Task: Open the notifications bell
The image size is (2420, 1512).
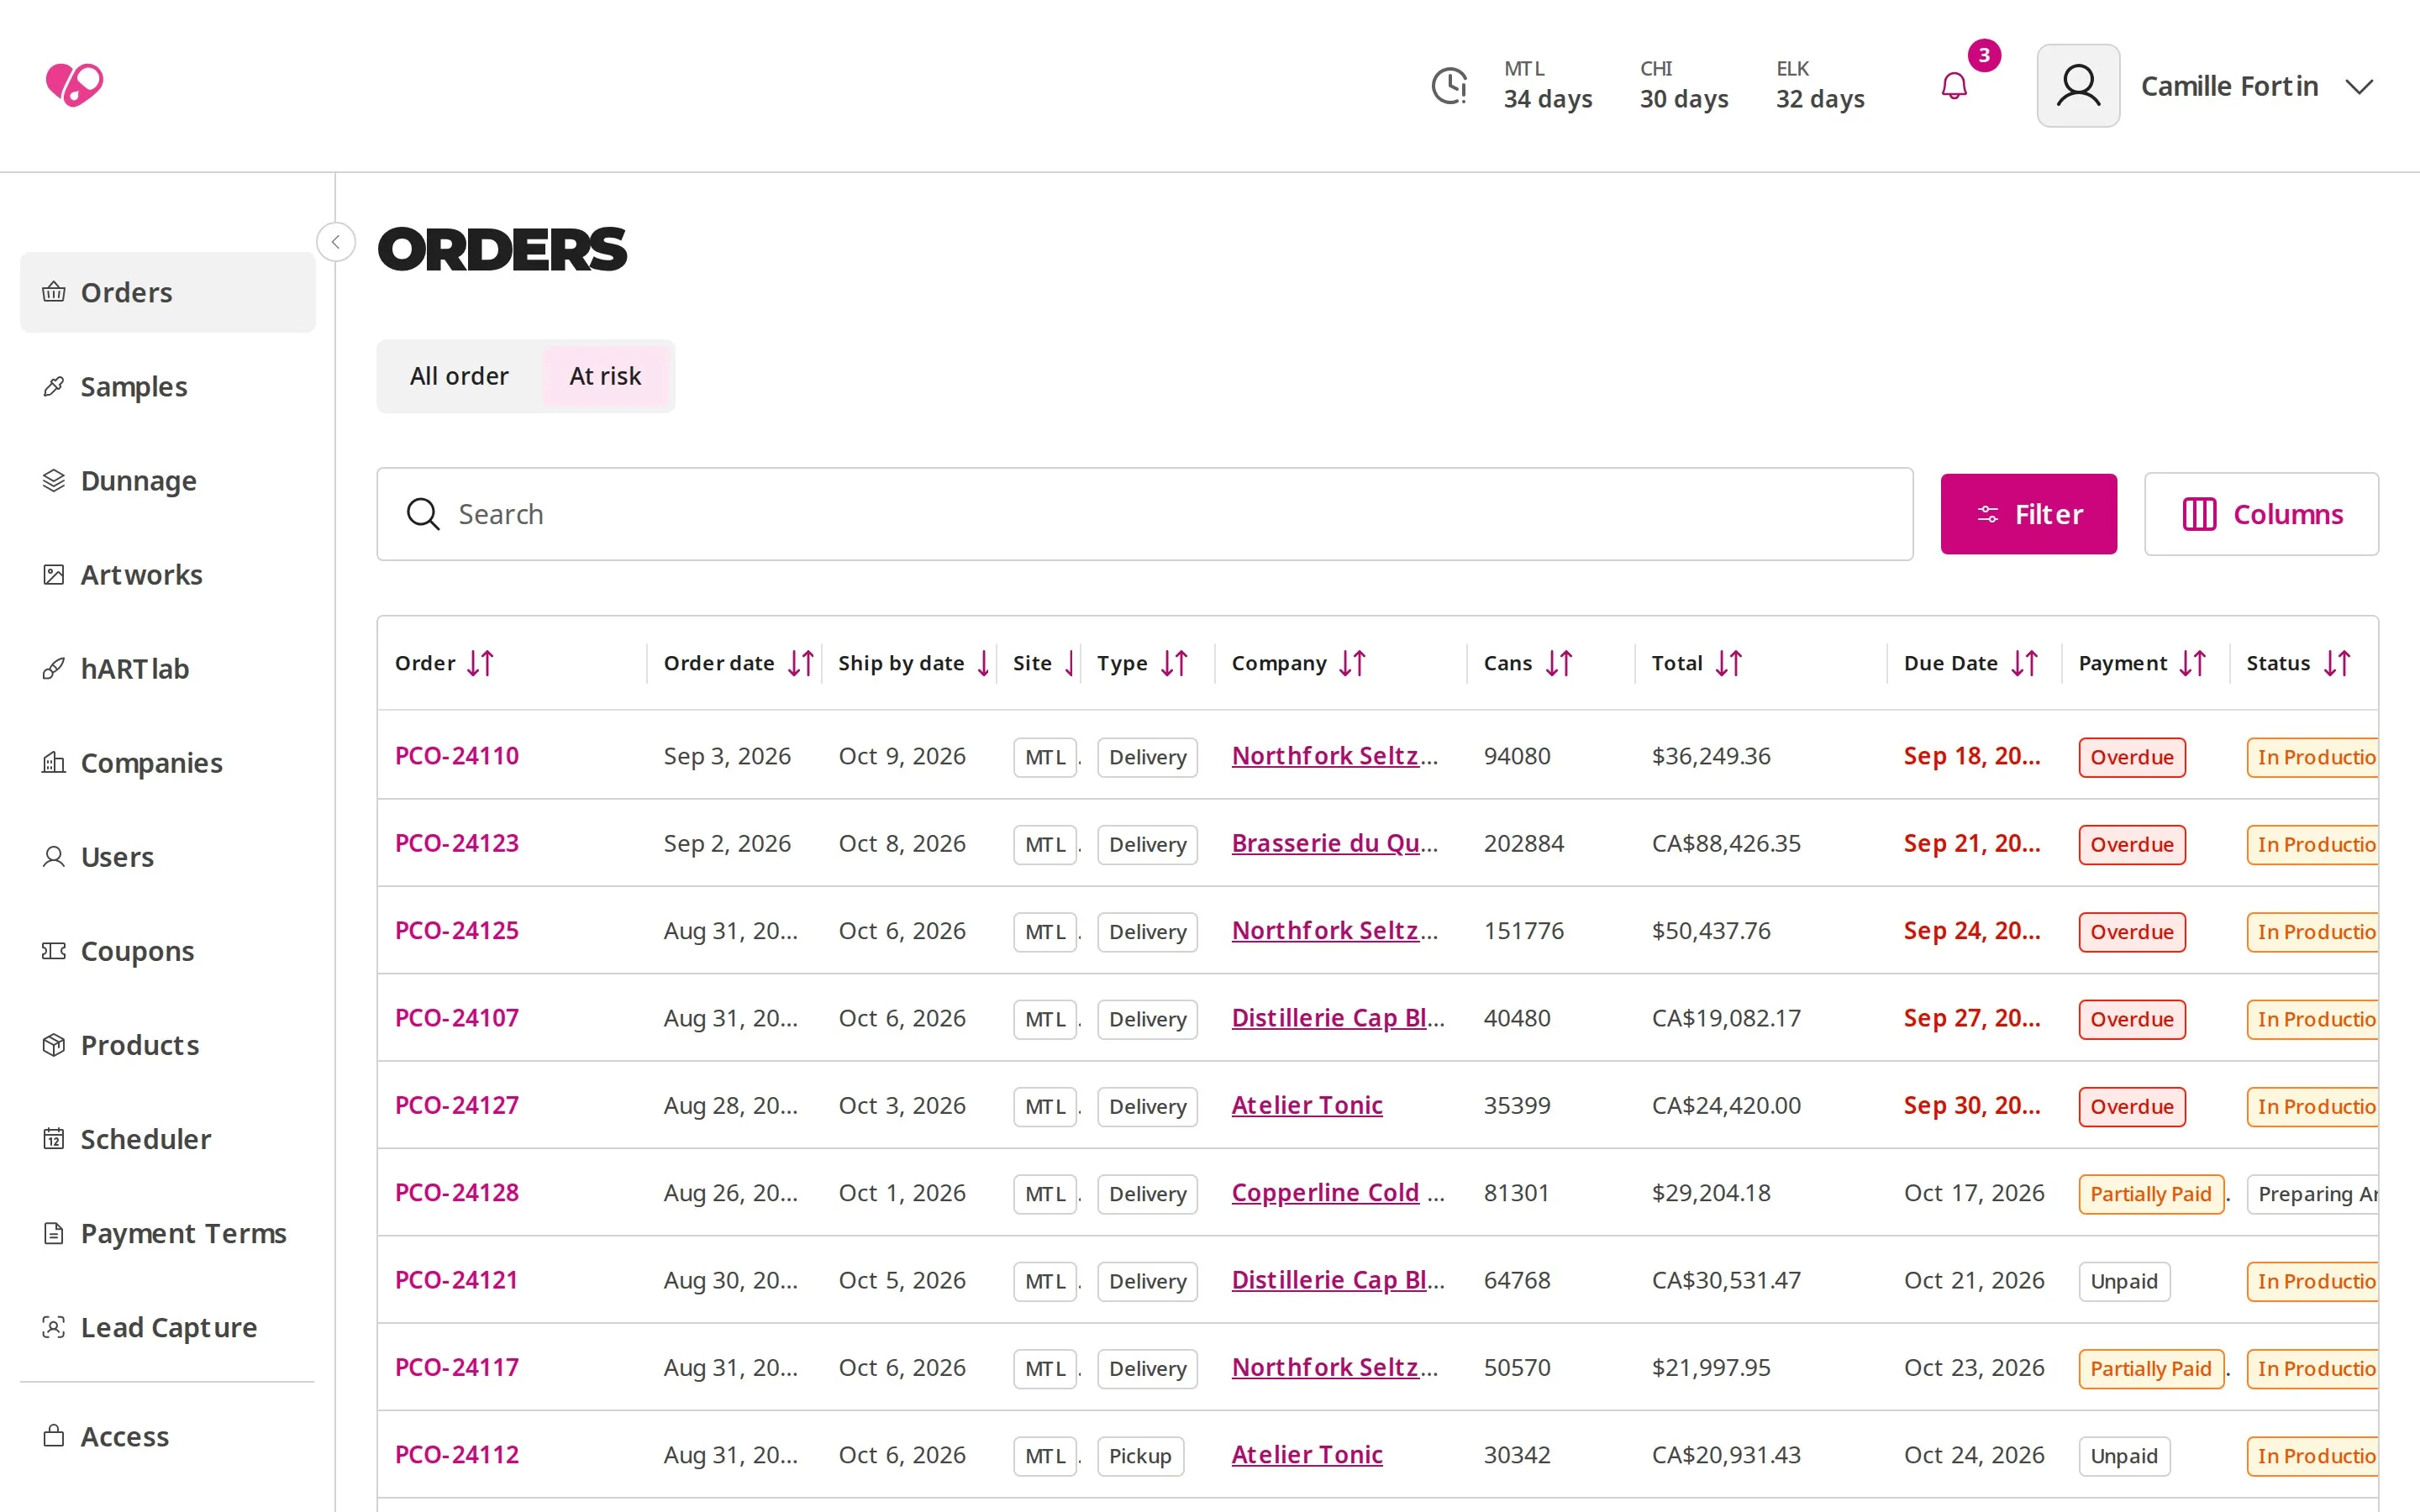Action: tap(1954, 87)
